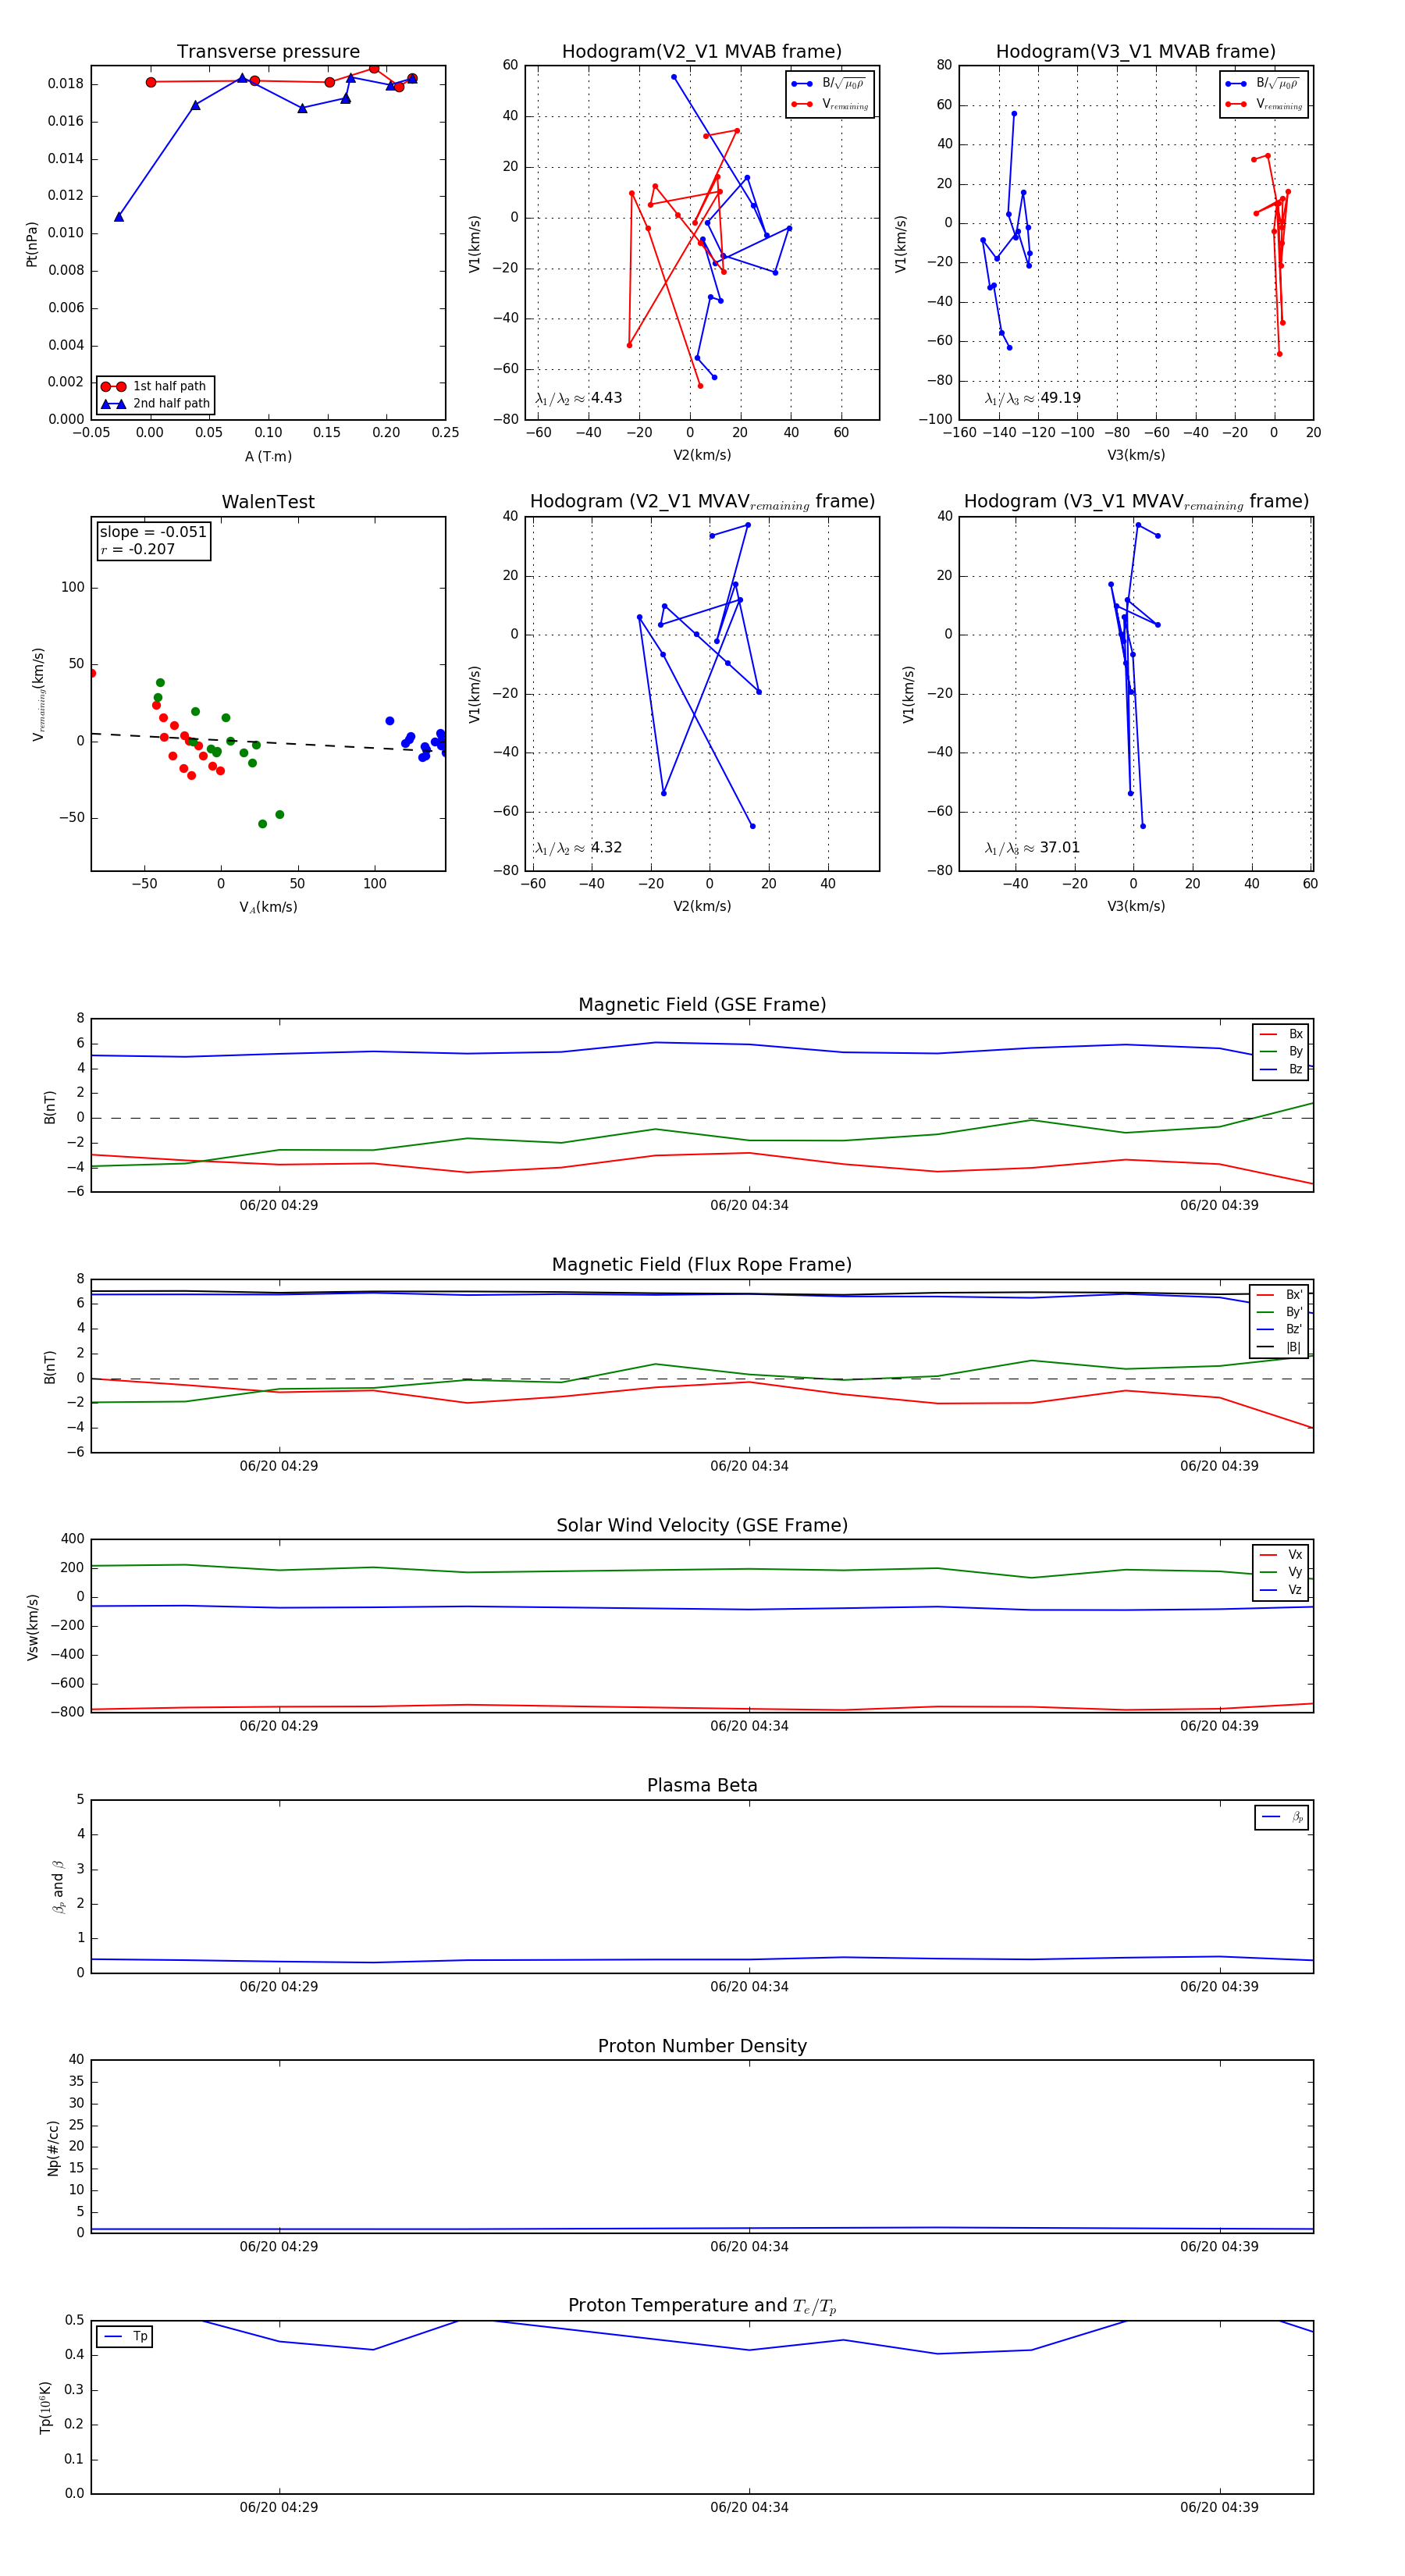Screen dimensions: 1405x2576
Task: Click the λ1/λ3 ≈ 37.01 annotation
Action: (1033, 848)
